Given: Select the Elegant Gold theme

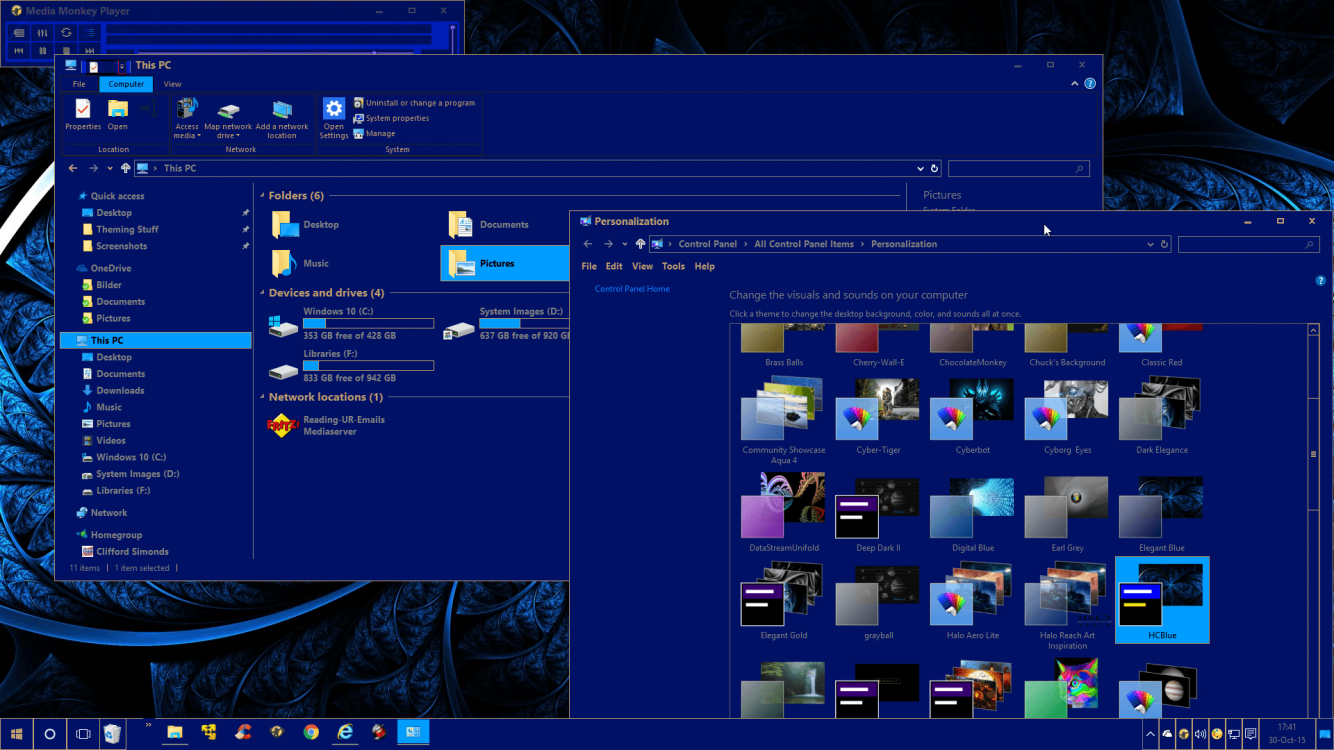Looking at the screenshot, I should click(783, 600).
